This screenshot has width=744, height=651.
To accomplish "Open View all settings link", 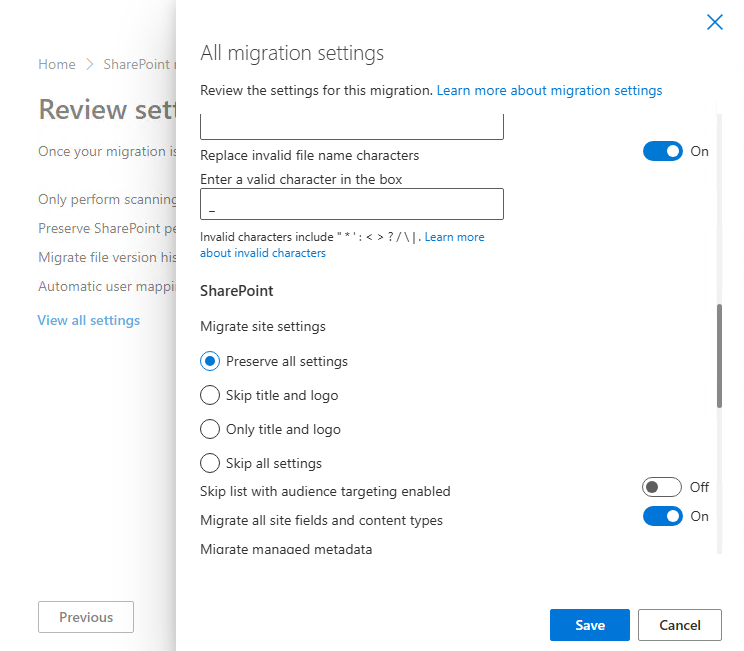I will click(89, 320).
